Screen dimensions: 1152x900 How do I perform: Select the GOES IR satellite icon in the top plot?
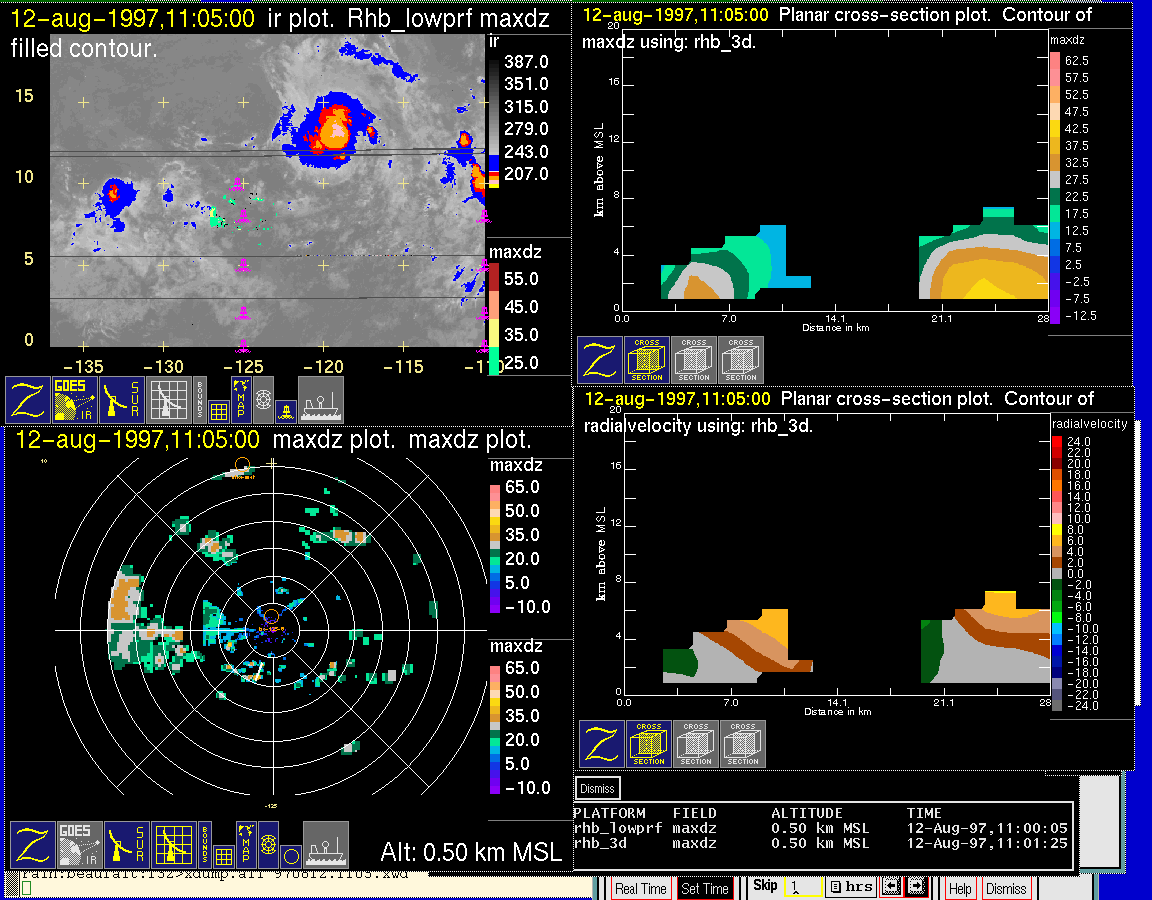pos(76,400)
